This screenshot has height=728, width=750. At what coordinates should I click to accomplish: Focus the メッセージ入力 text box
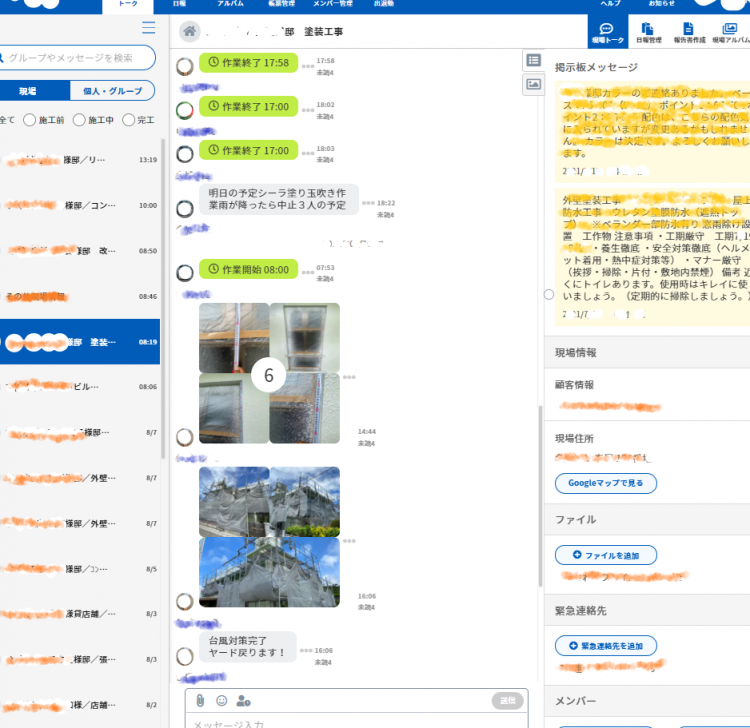(356, 722)
